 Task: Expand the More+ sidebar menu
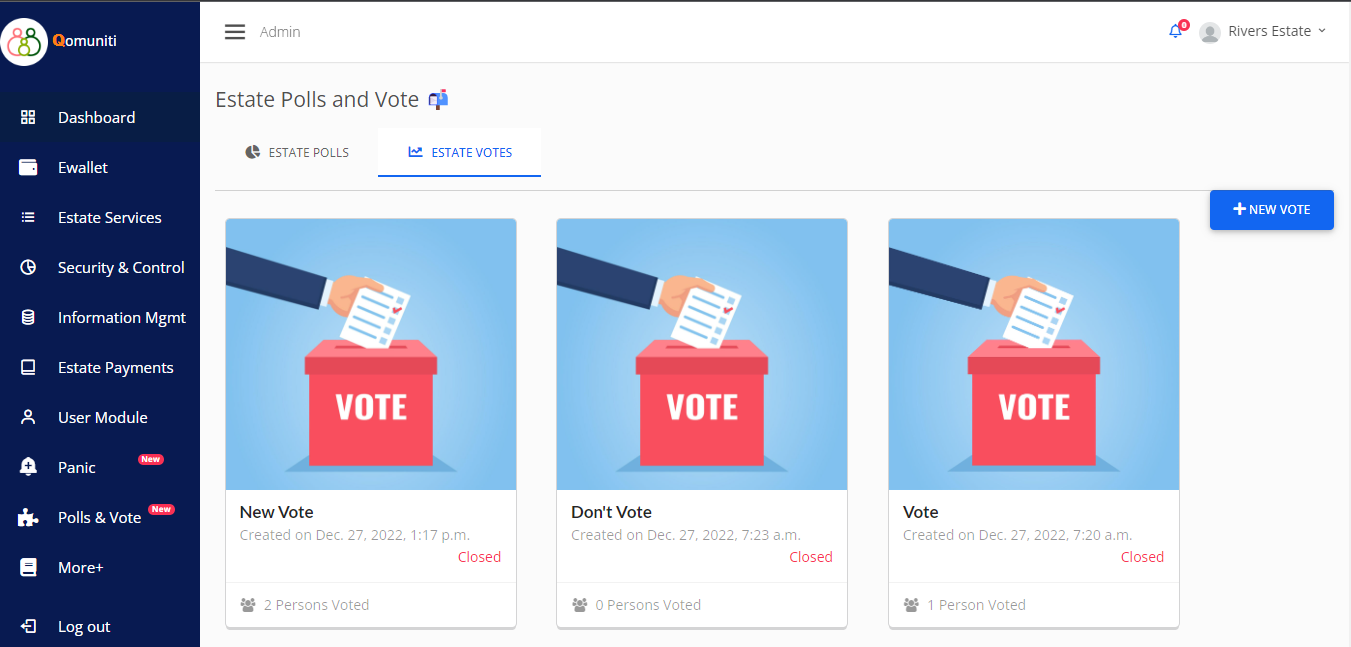point(80,567)
